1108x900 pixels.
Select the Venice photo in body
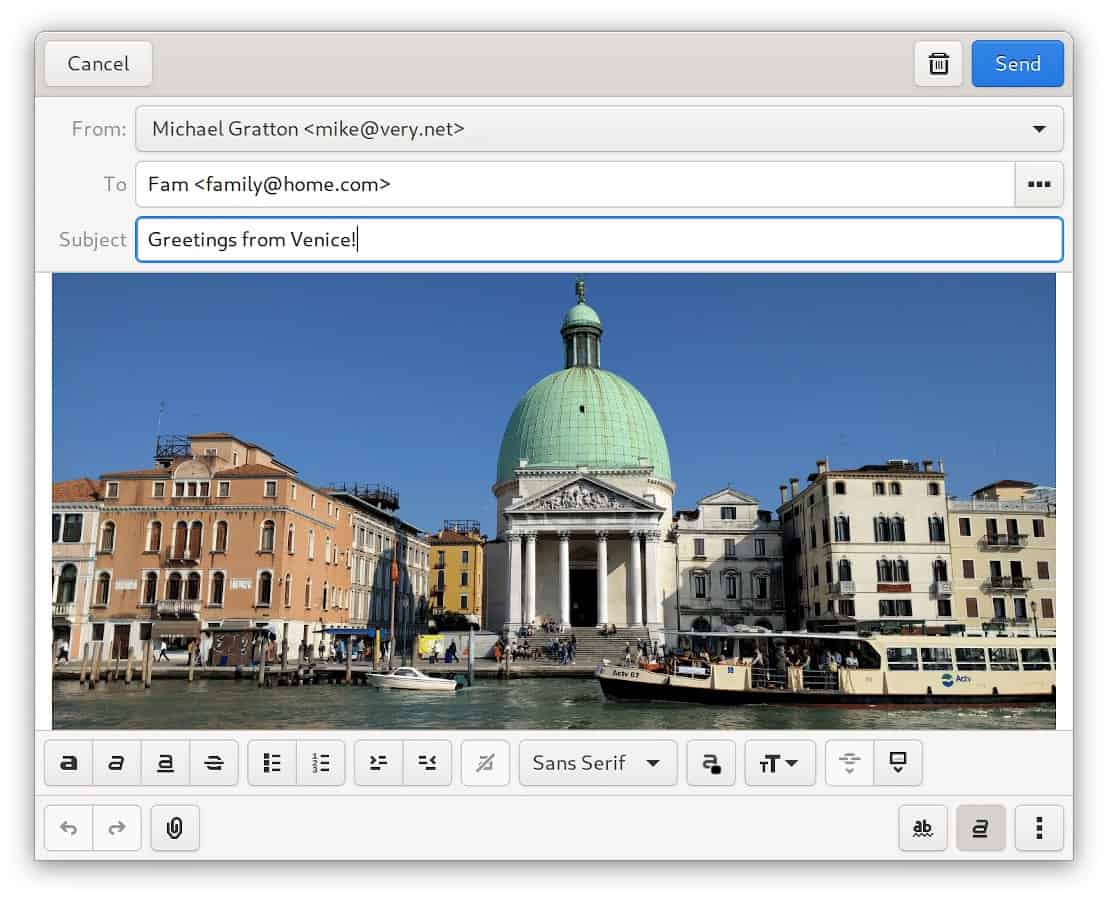point(554,501)
